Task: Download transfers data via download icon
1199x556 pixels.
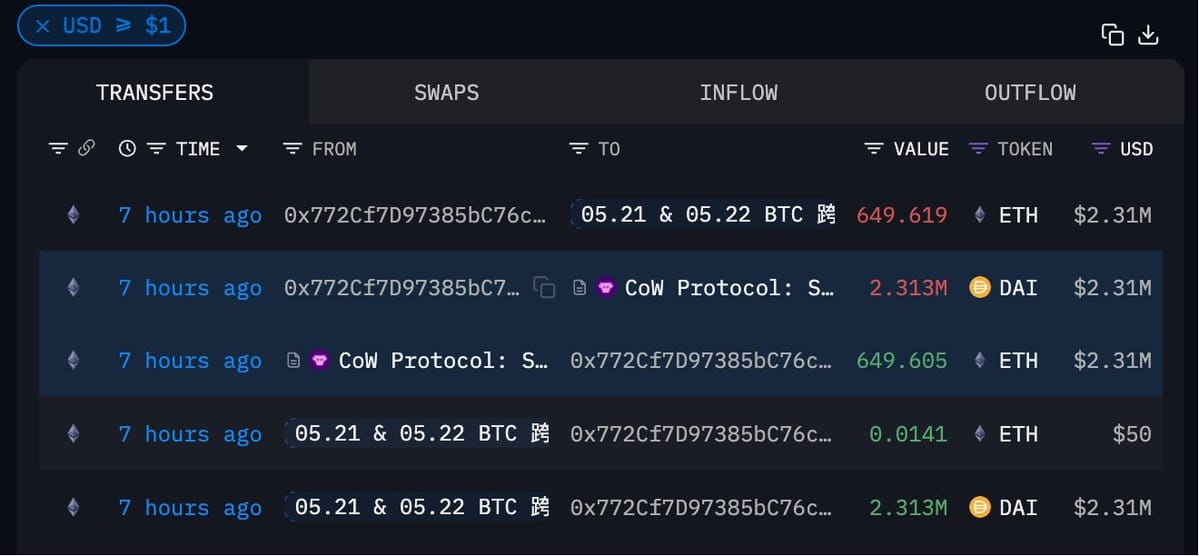Action: pyautogui.click(x=1149, y=35)
